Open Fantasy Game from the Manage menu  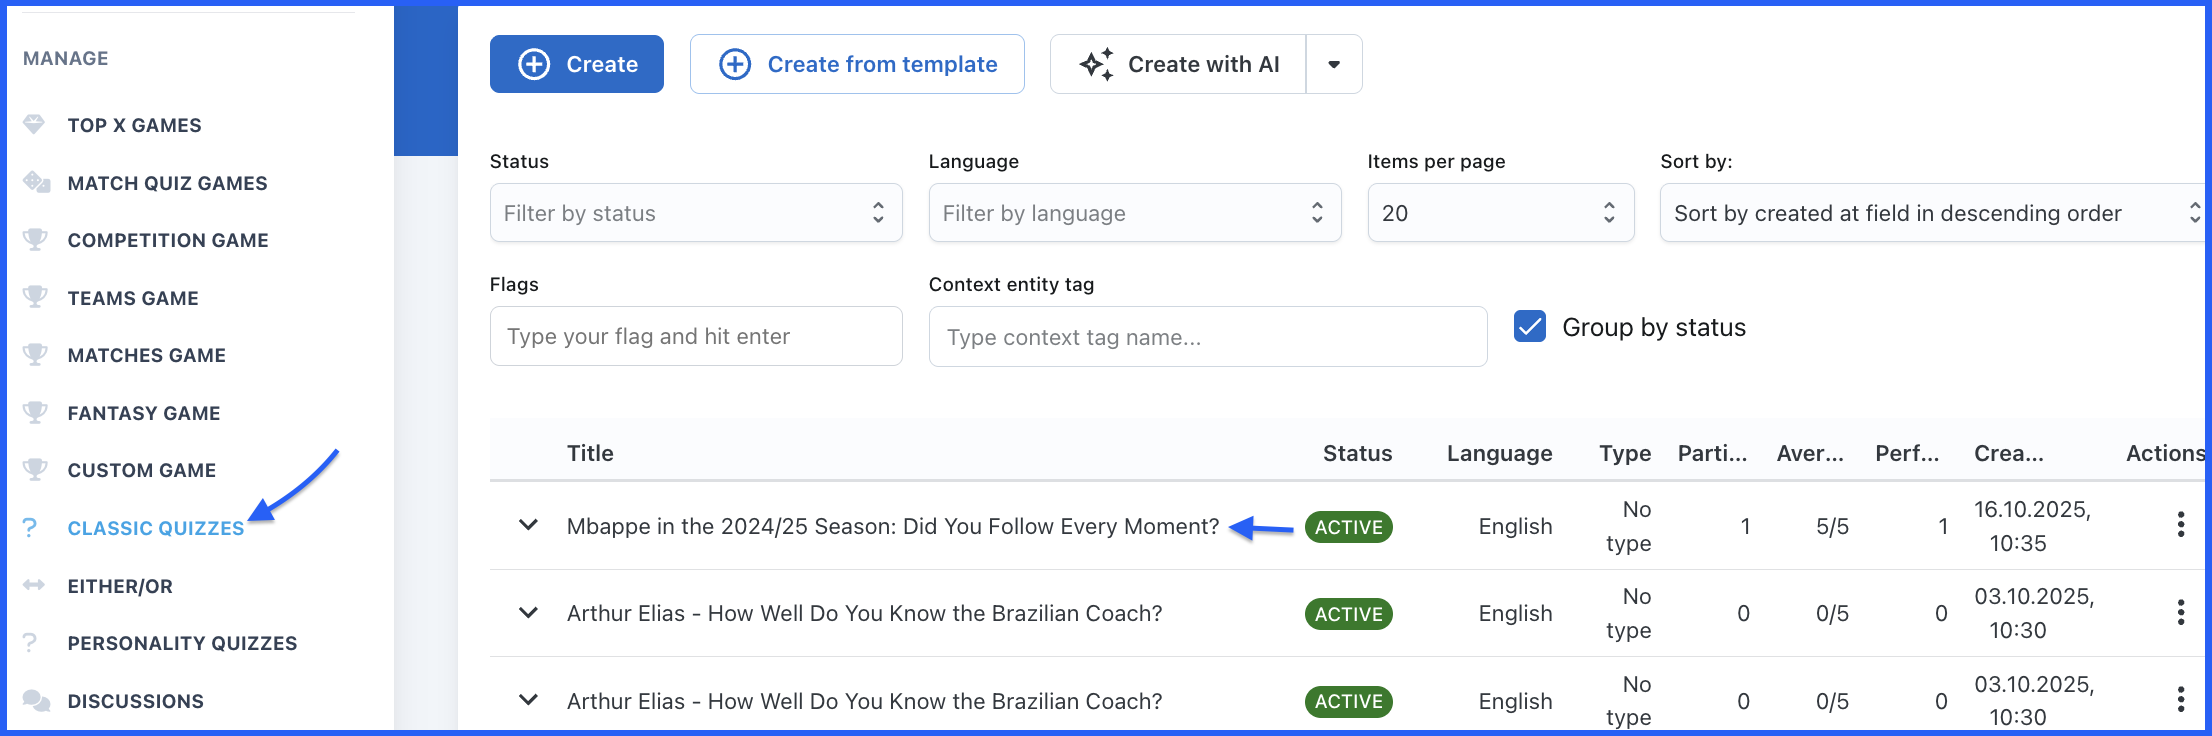point(144,413)
